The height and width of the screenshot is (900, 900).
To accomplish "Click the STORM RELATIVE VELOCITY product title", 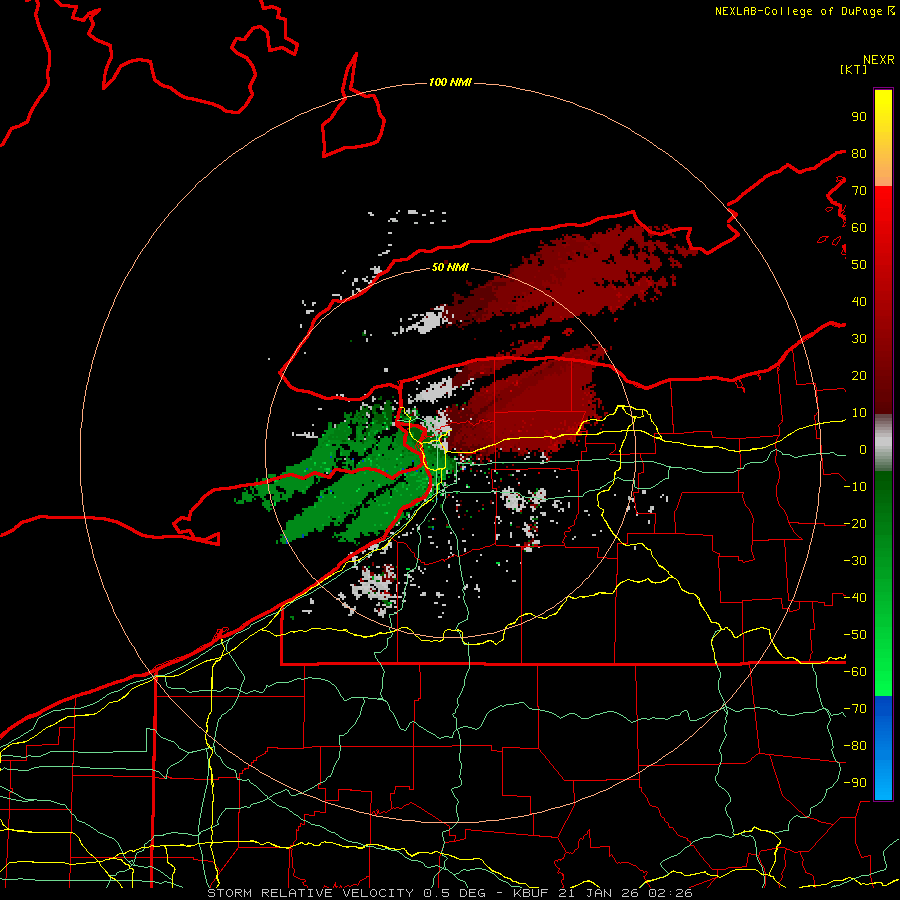I will [310, 893].
